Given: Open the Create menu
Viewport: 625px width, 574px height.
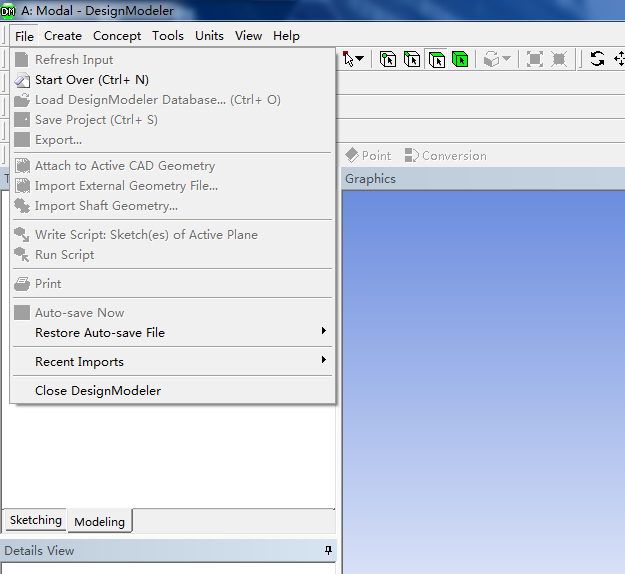Looking at the screenshot, I should (63, 36).
